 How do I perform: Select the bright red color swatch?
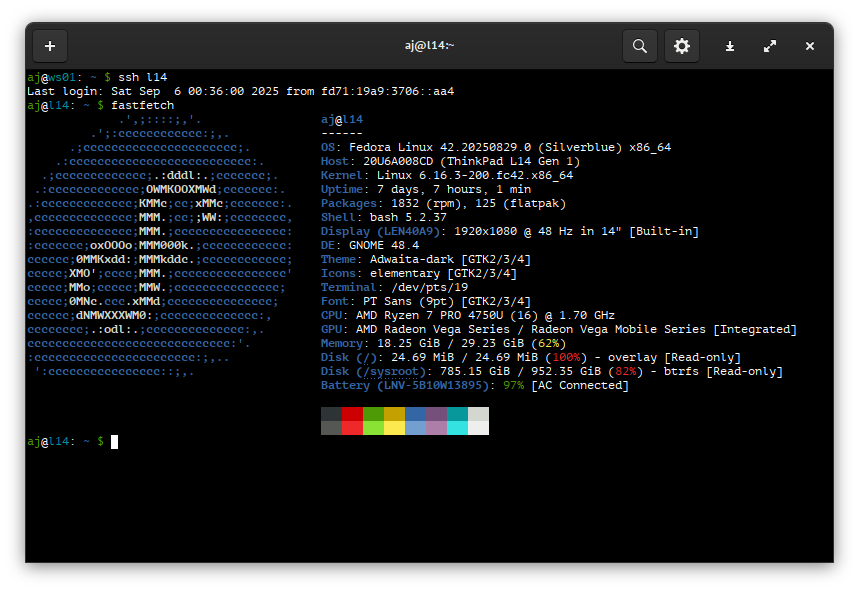coord(352,428)
